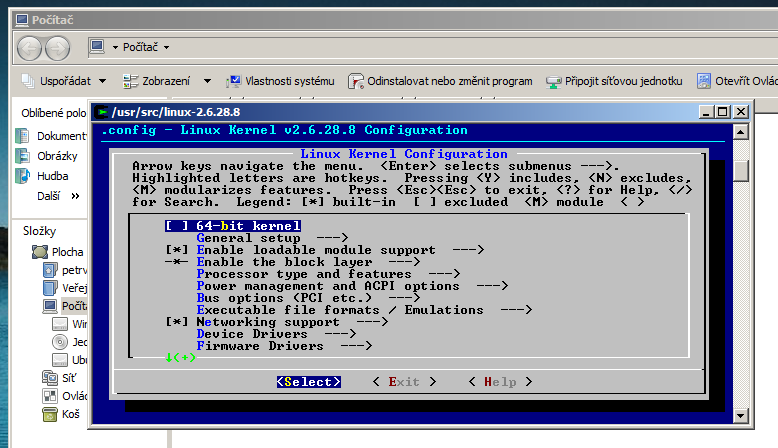
Task: Select Koš recycle bin in tree
Action: (x=61, y=414)
